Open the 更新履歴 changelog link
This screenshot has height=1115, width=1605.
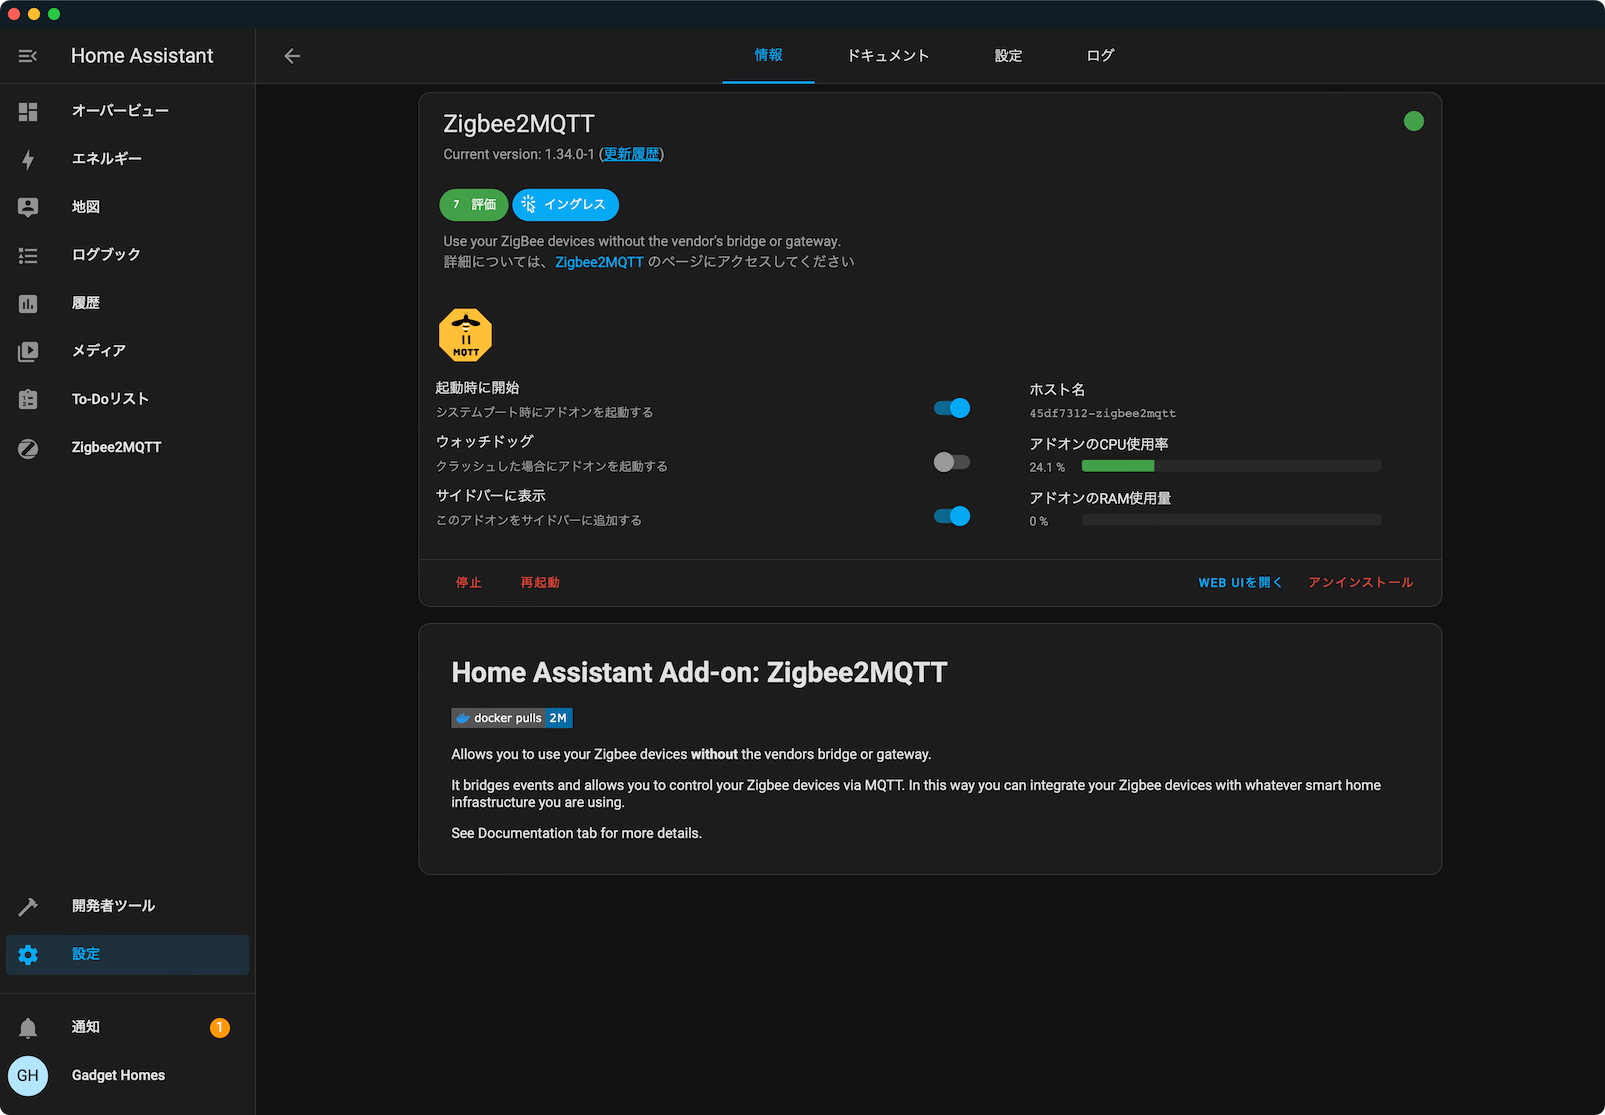[x=631, y=154]
